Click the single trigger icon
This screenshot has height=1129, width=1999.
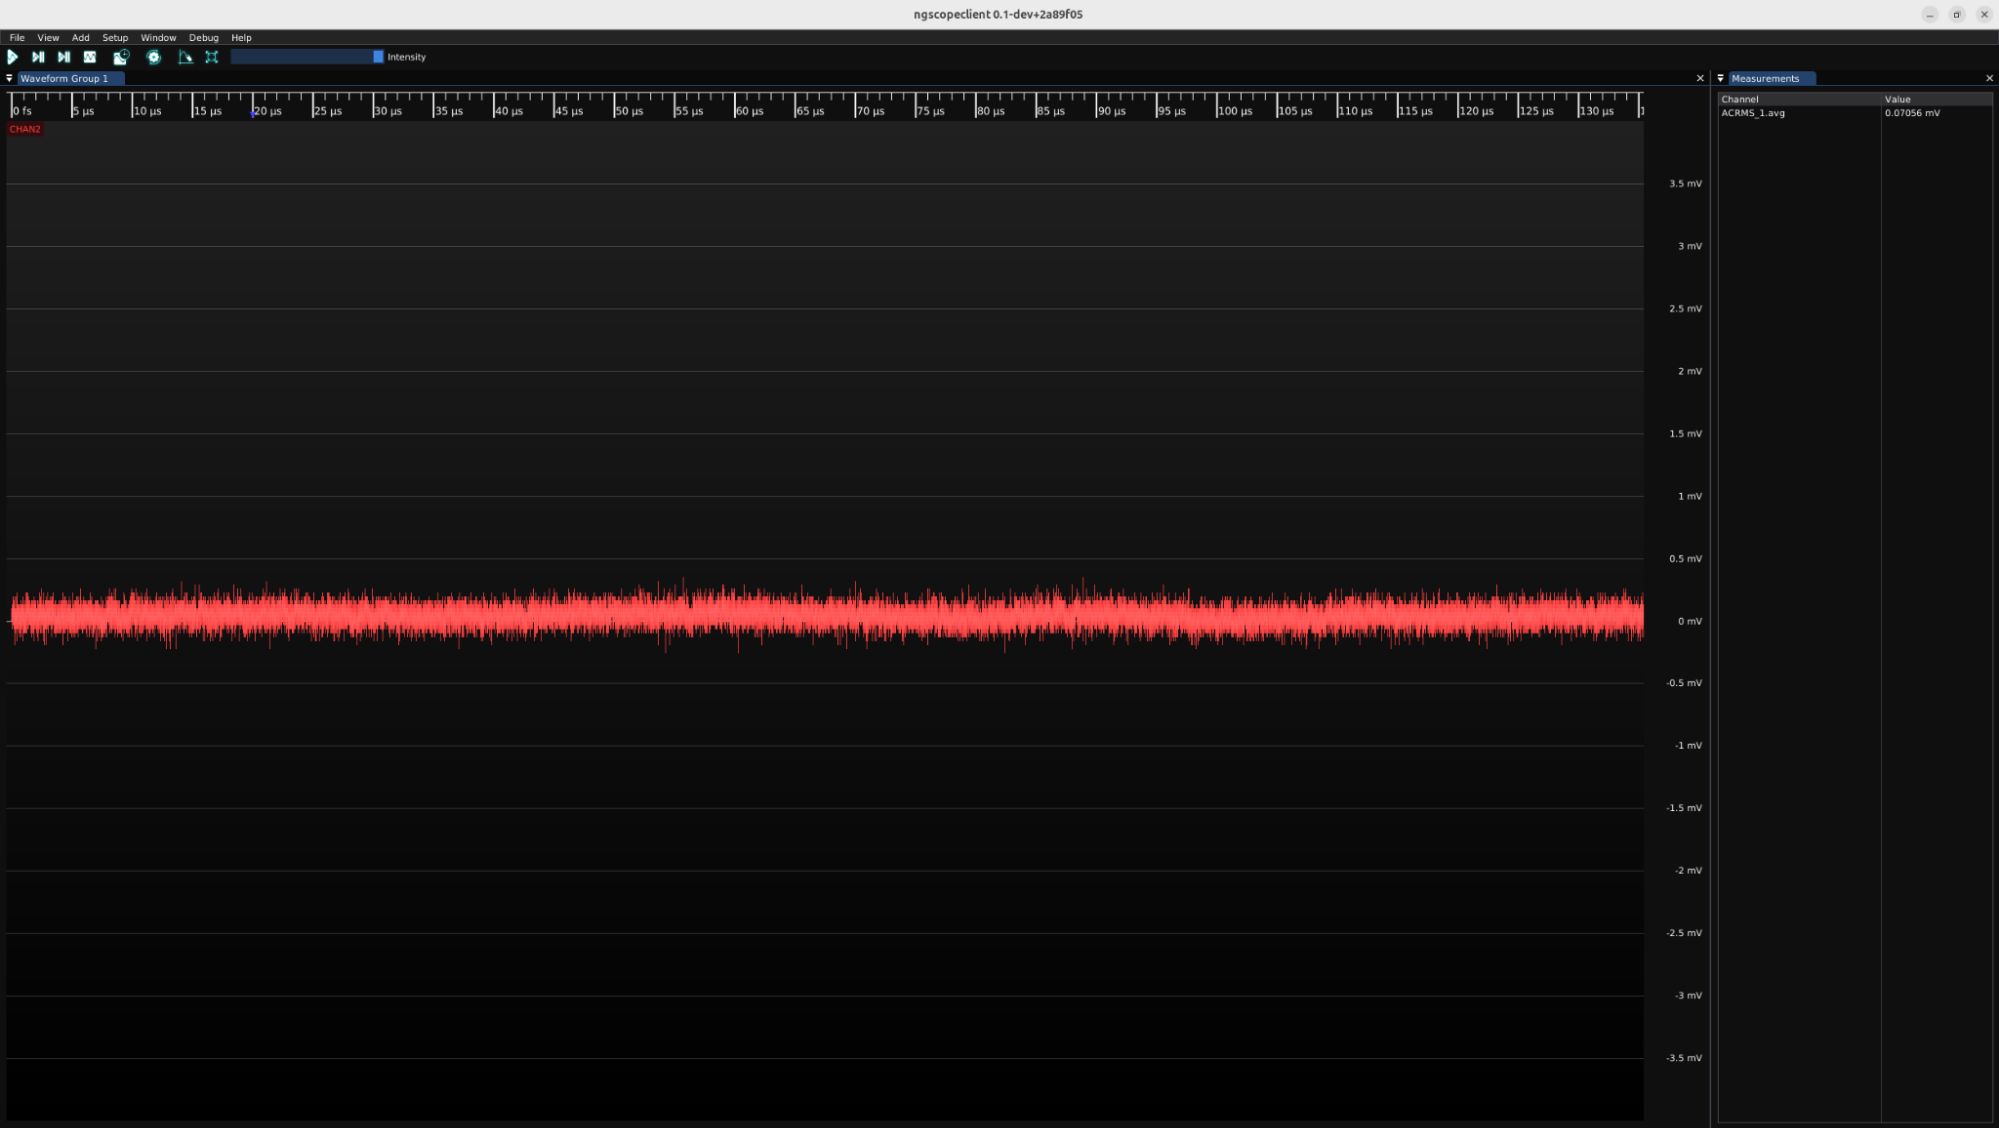click(x=38, y=57)
